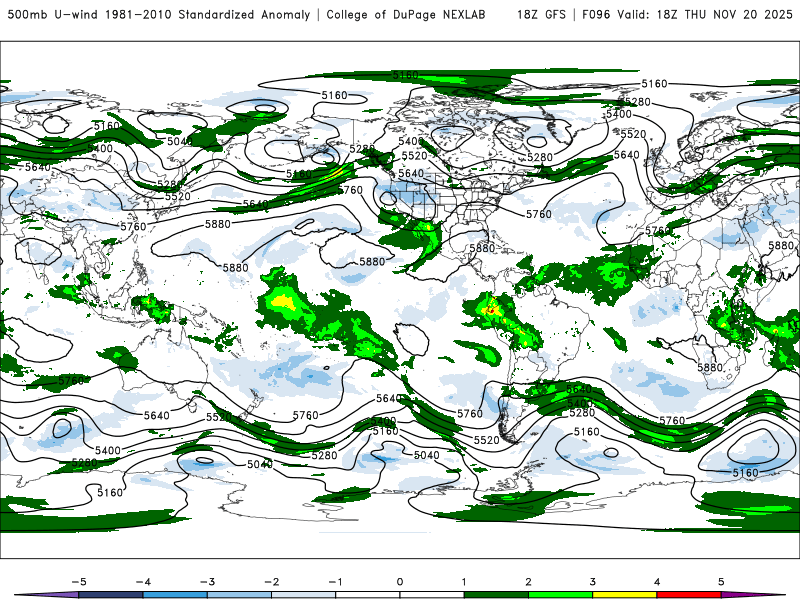Click the '2' colorbar label
Image resolution: width=800 pixels, height=600 pixels.
coord(529,582)
